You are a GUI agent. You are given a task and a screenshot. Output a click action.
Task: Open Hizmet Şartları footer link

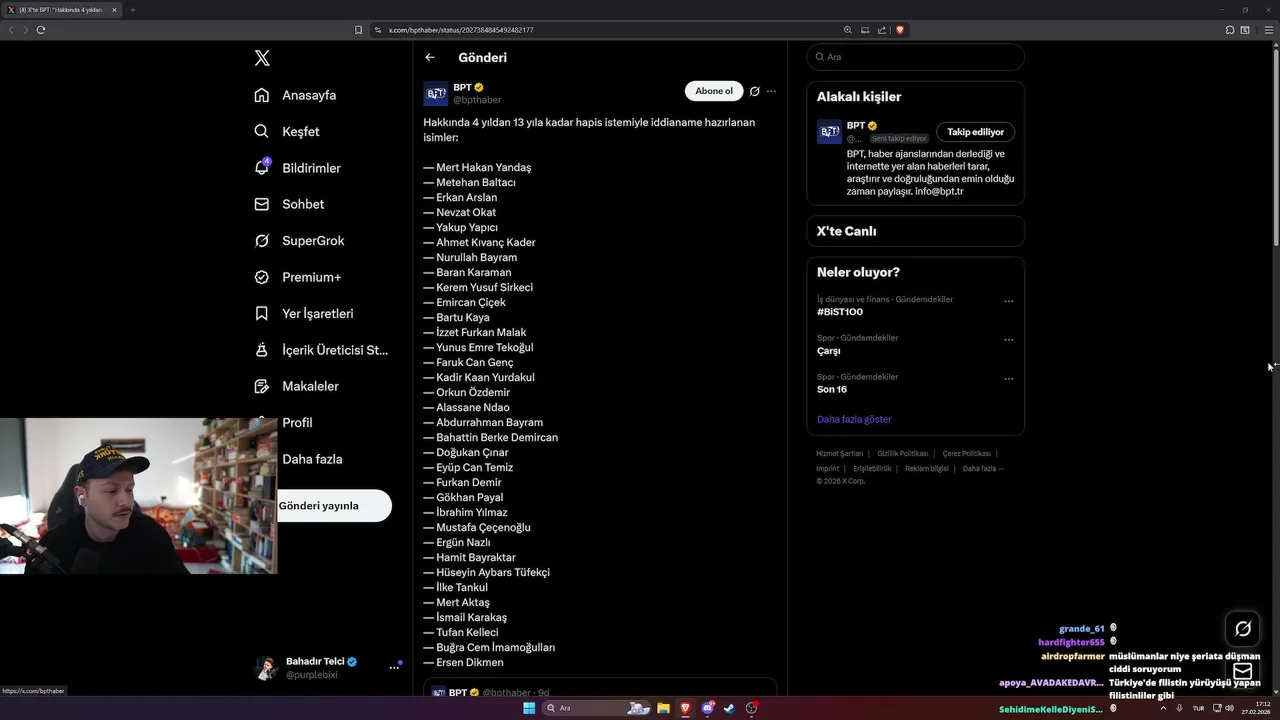pyautogui.click(x=839, y=454)
